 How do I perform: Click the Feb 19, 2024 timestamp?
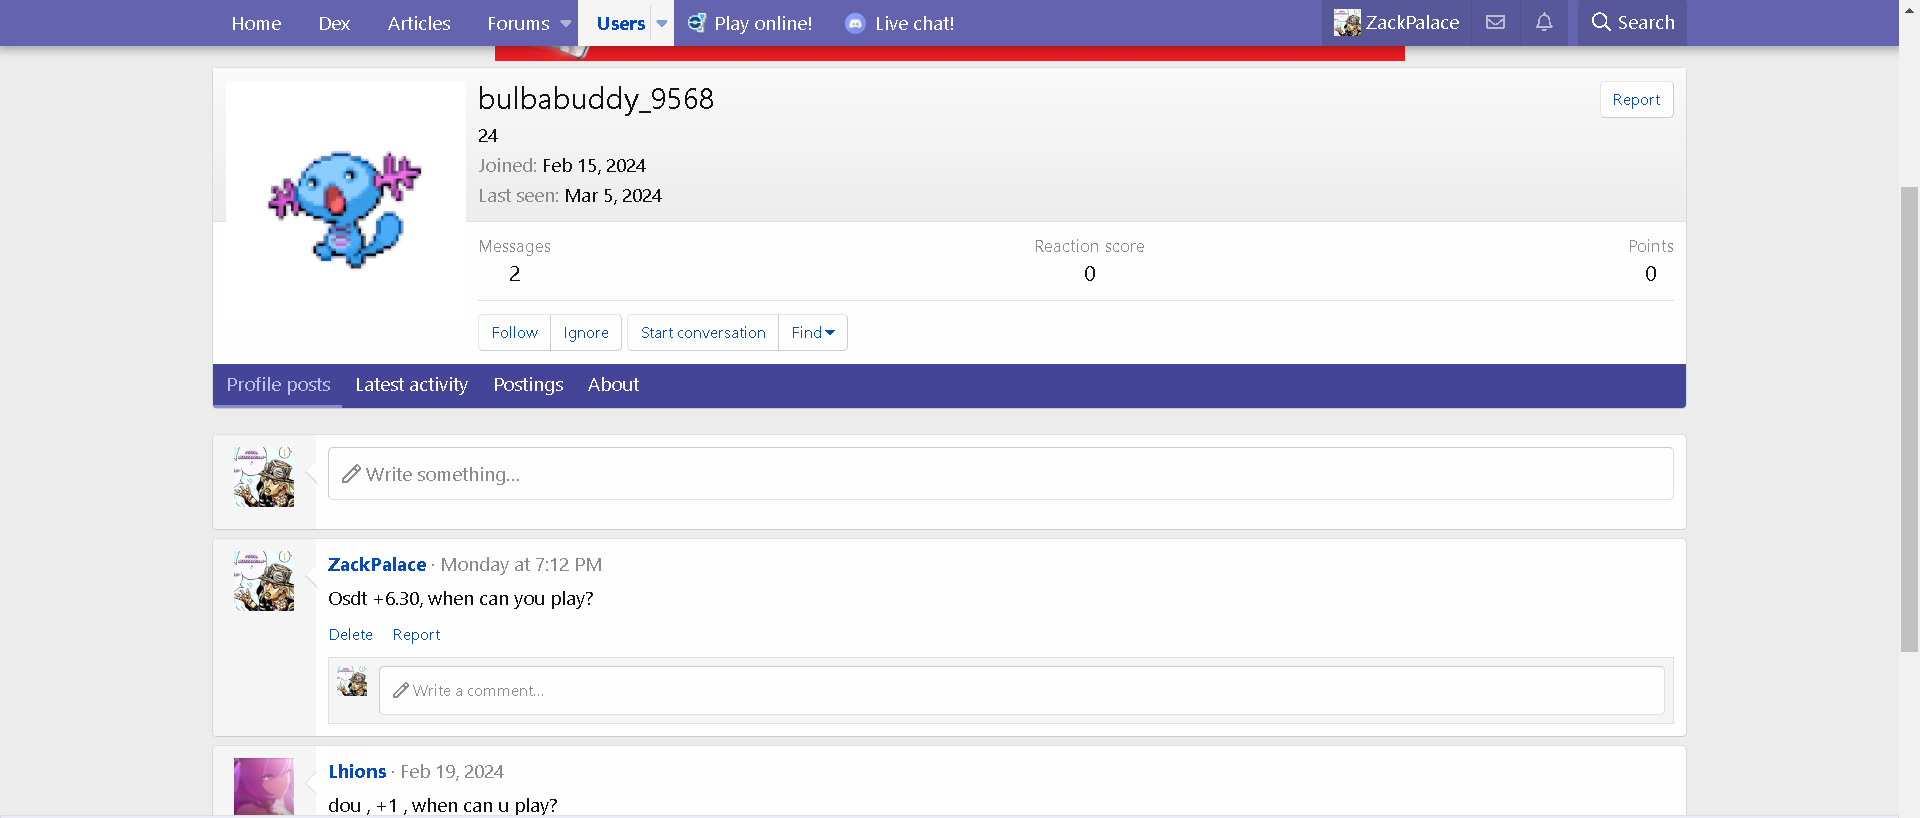click(x=452, y=771)
